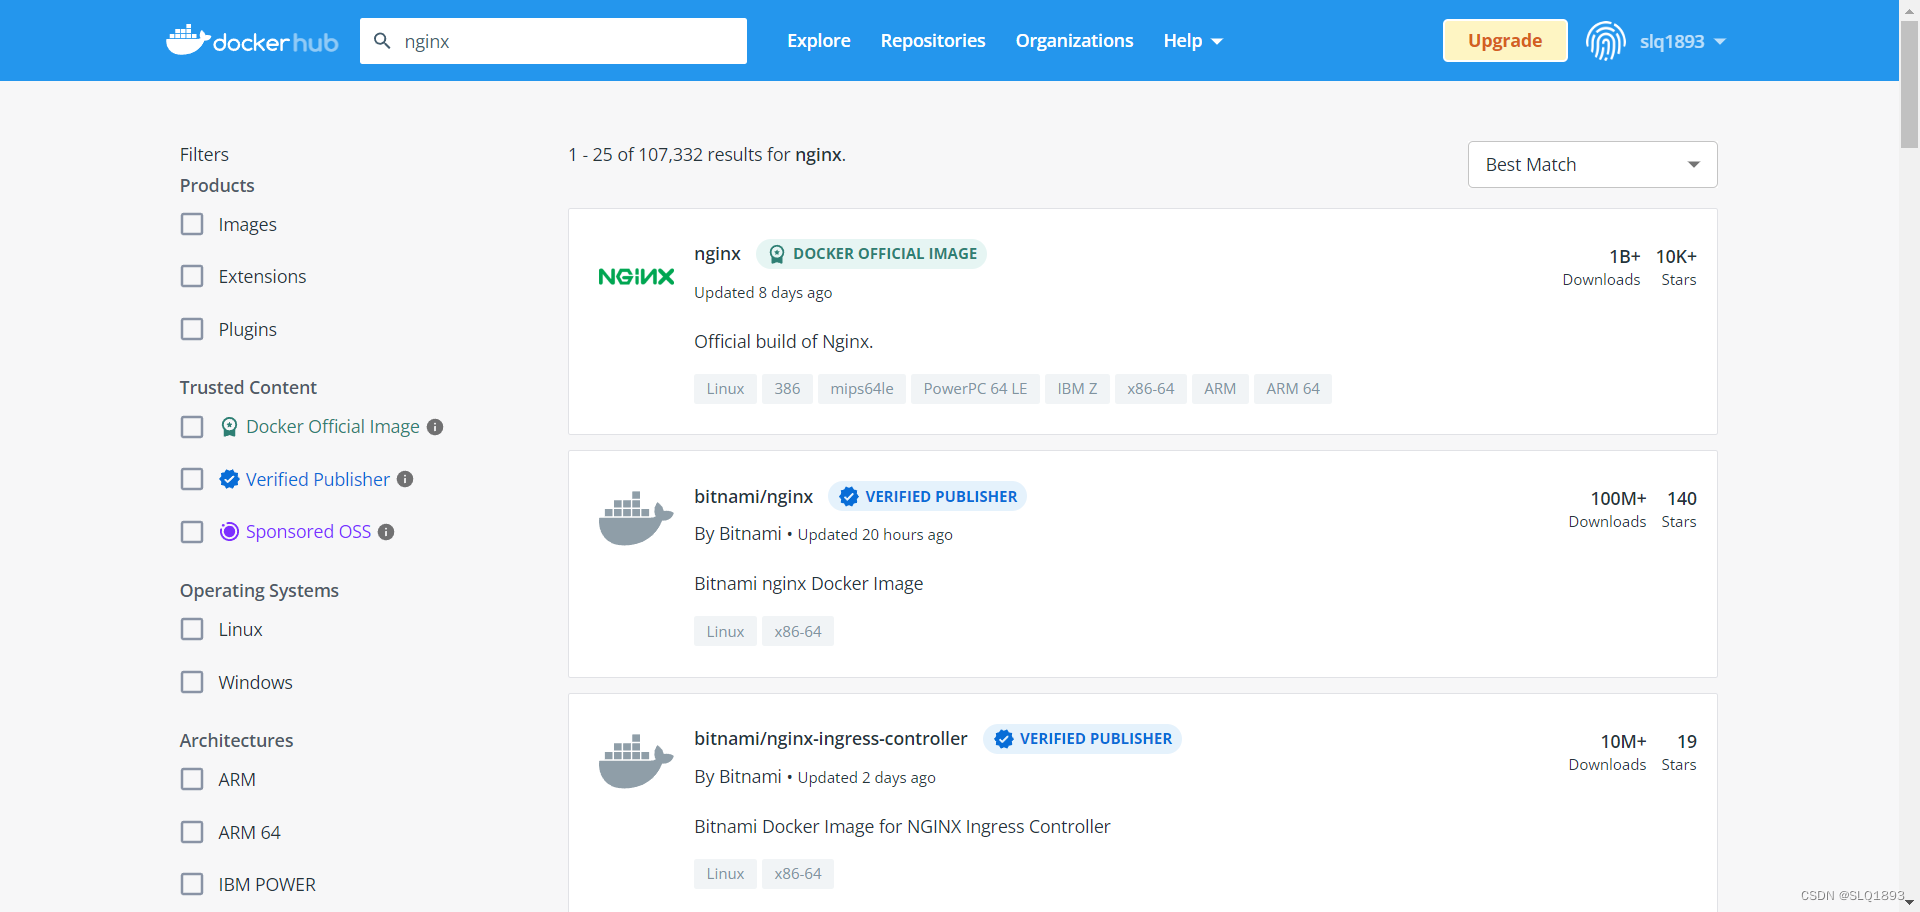Tick the IBM POWER architecture checkbox
Viewport: 1920px width, 912px height.
[192, 884]
